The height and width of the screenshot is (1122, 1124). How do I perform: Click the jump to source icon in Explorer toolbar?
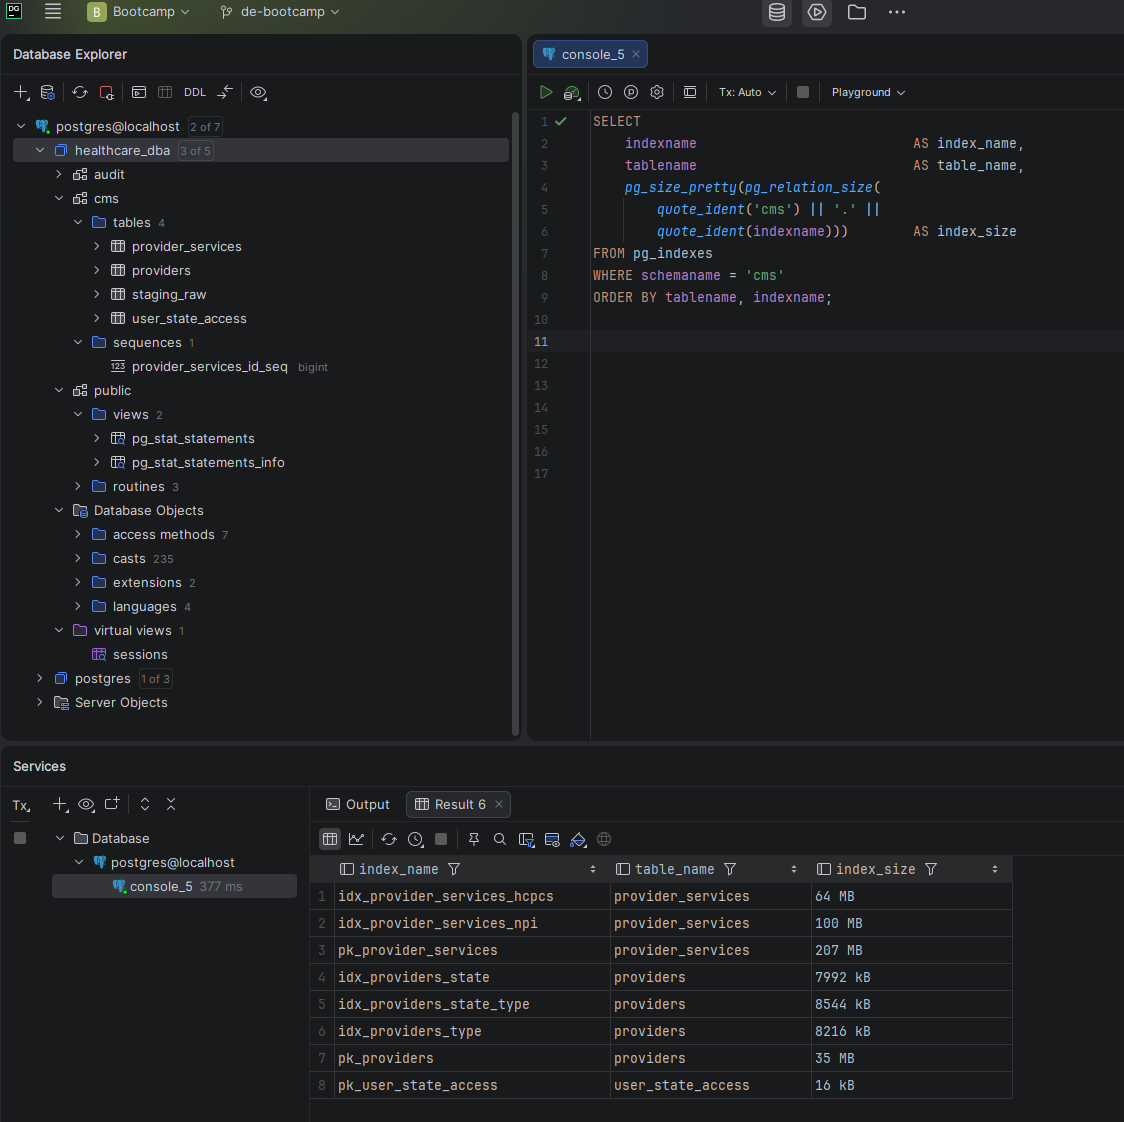click(225, 92)
